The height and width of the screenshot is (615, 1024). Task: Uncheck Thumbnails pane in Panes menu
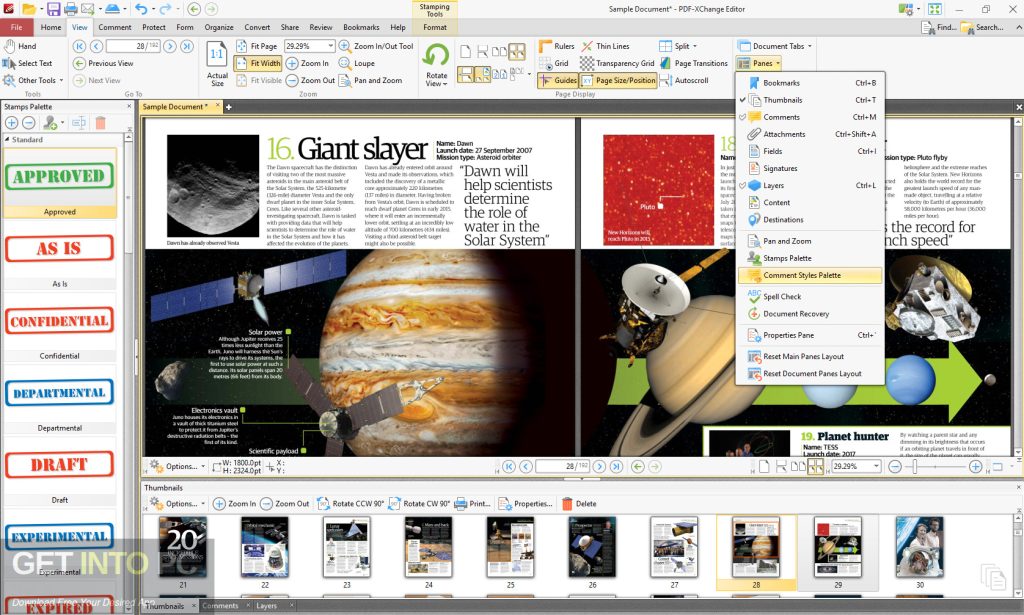pyautogui.click(x=810, y=100)
